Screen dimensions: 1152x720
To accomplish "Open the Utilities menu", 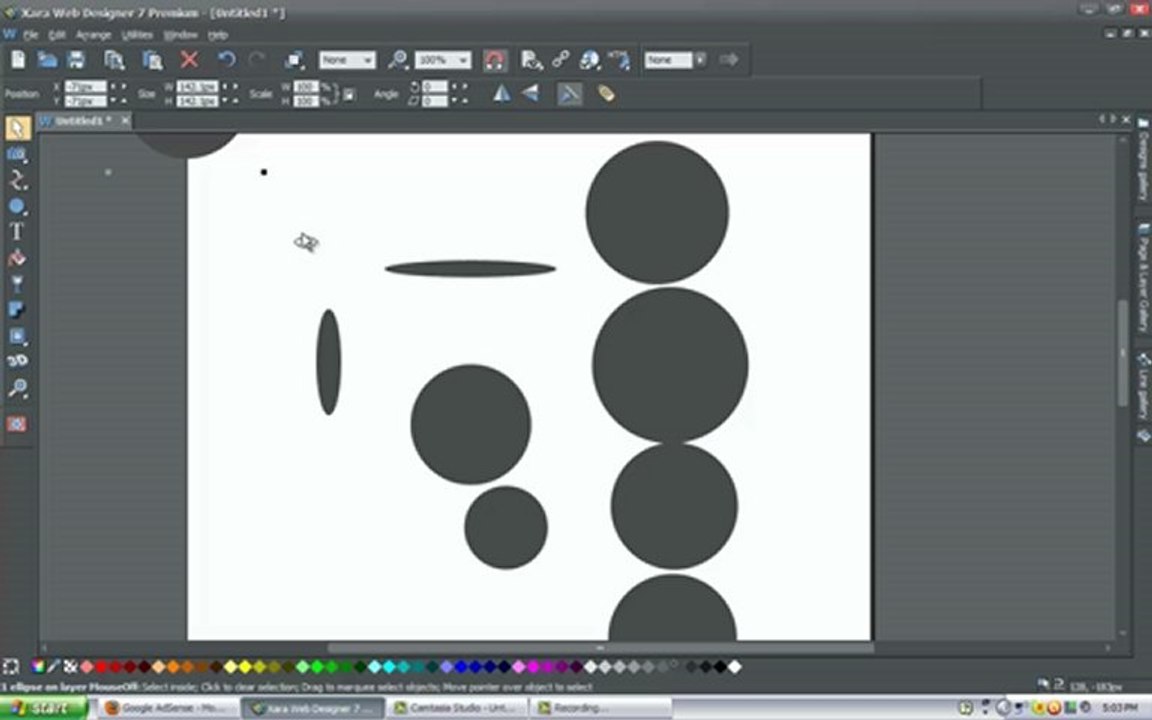I will [x=137, y=35].
